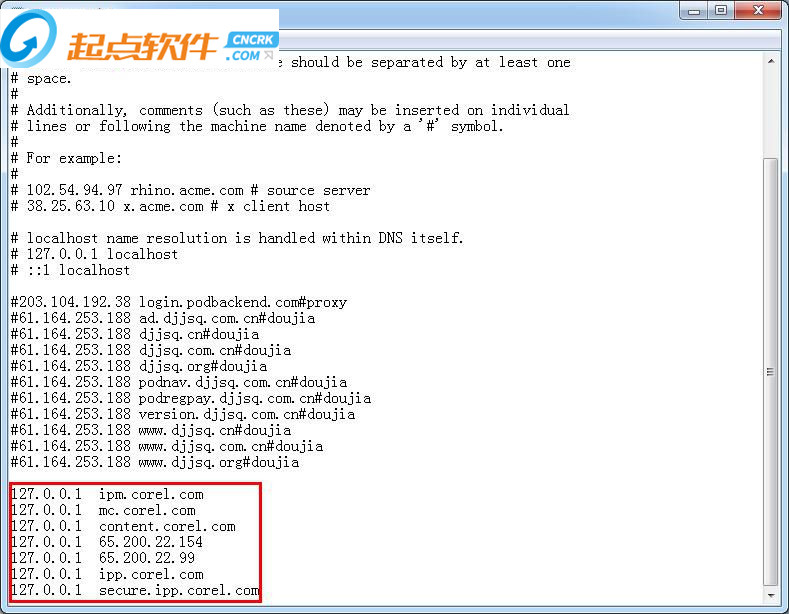This screenshot has width=789, height=614.
Task: Minimize the Notepad window
Action: tap(694, 11)
